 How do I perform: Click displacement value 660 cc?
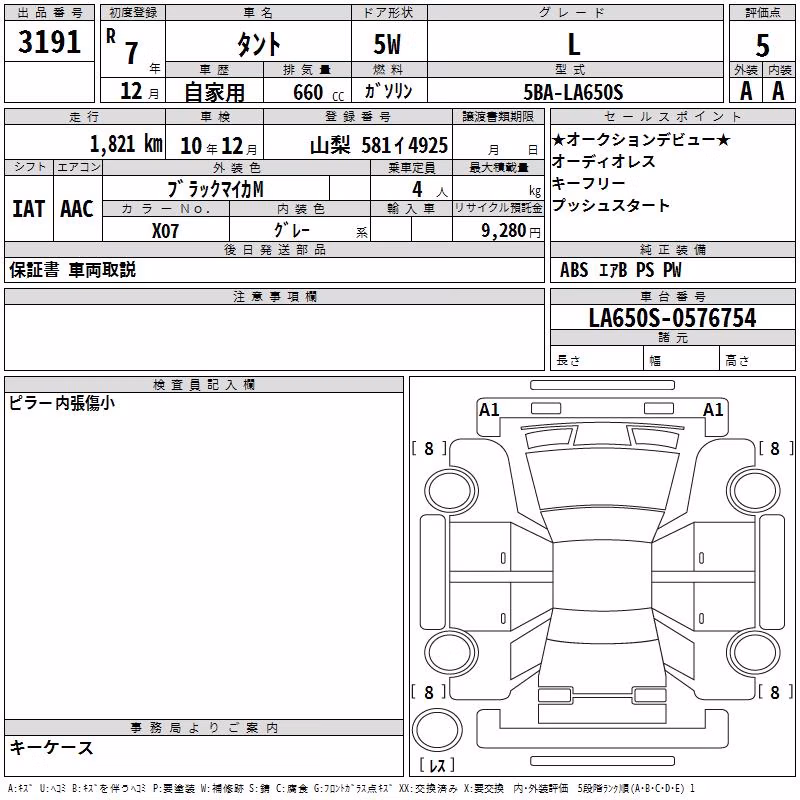(x=318, y=92)
